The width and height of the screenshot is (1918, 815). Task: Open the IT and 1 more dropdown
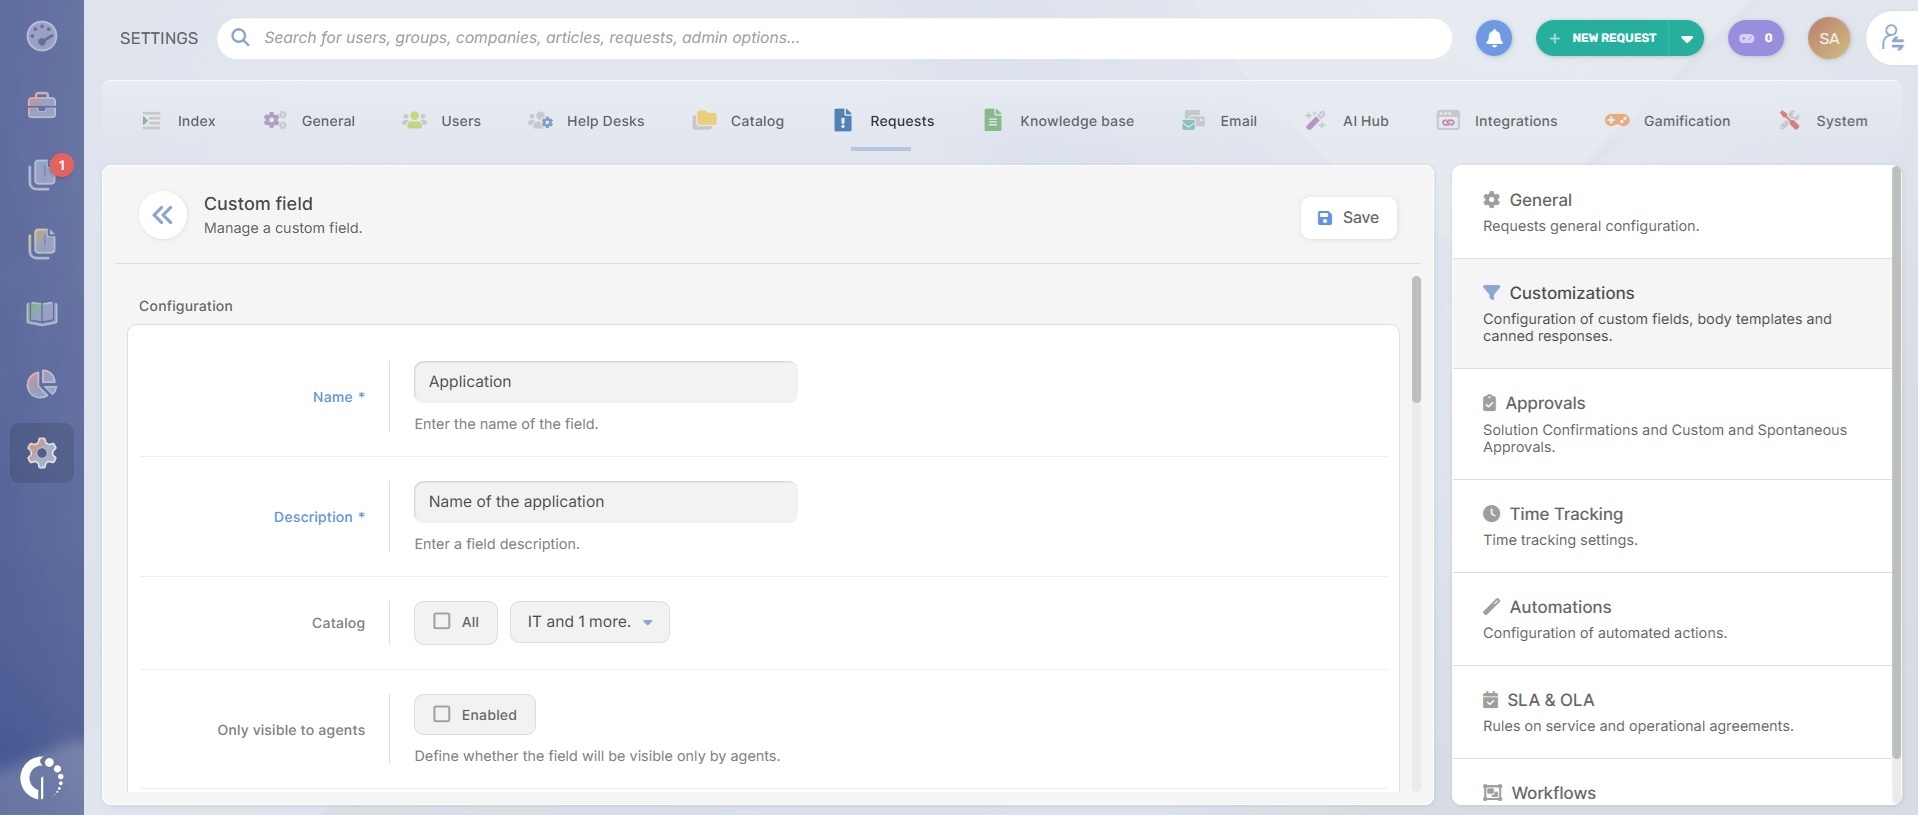[x=590, y=622]
